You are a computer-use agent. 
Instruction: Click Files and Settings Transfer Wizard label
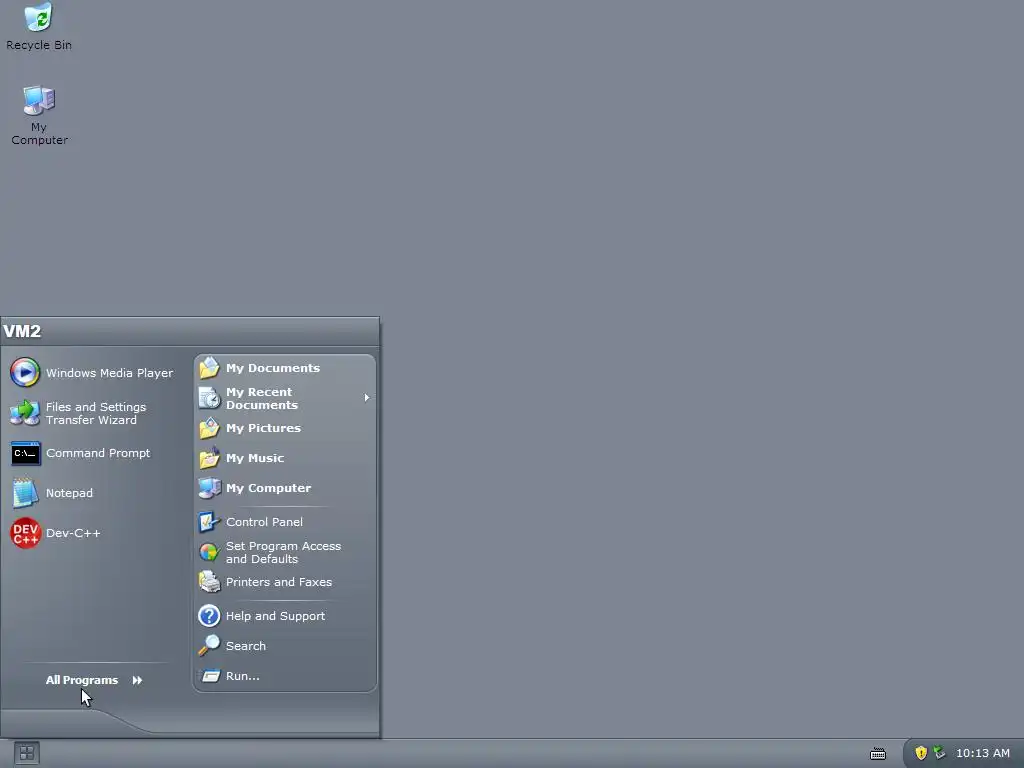point(96,413)
